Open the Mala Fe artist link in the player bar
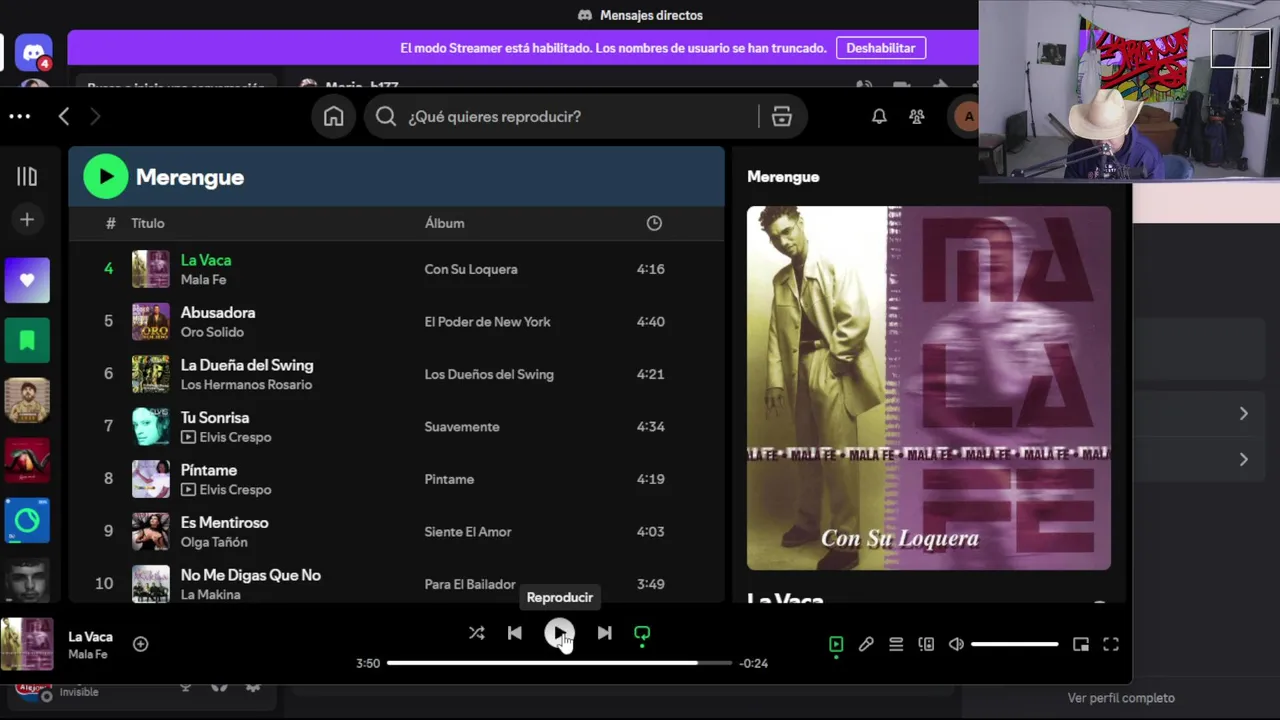This screenshot has width=1280, height=720. (x=88, y=654)
